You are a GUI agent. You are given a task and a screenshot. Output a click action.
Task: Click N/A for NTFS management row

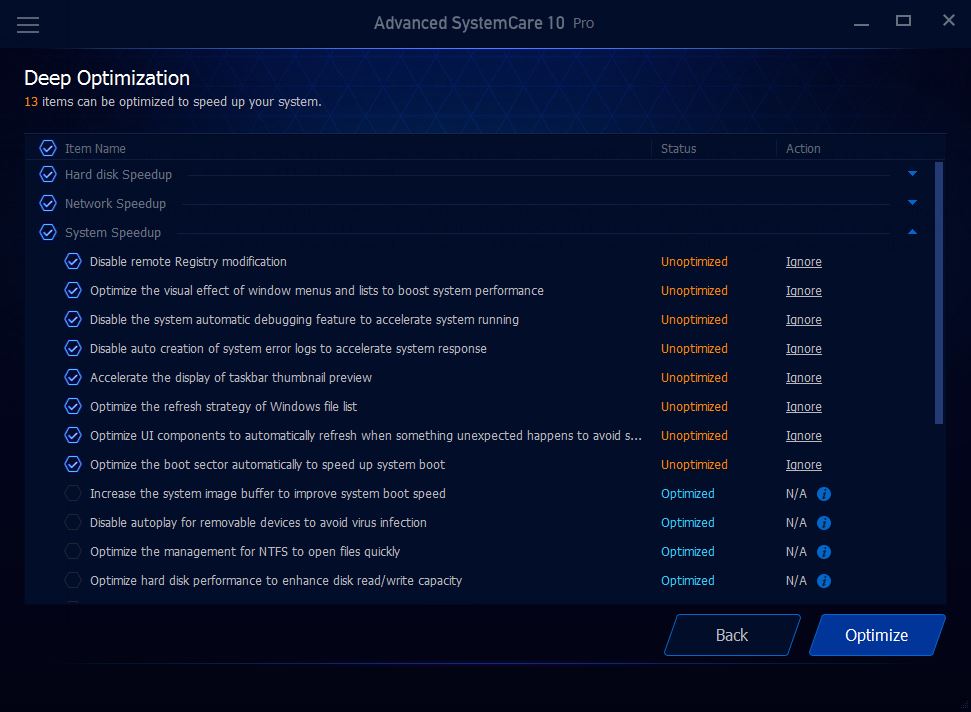click(x=796, y=552)
